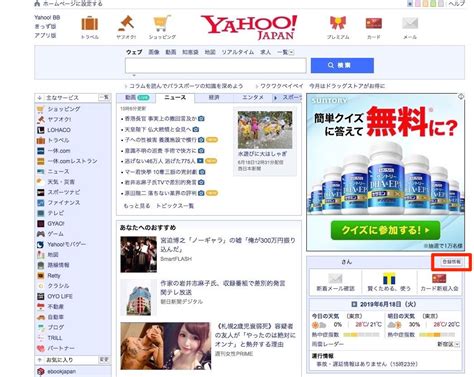Open ゲーム controller item in the sidebar

(x=55, y=234)
